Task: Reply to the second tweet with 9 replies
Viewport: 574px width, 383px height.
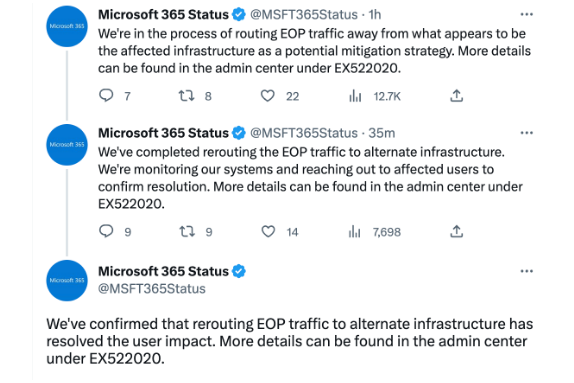Action: click(x=106, y=231)
